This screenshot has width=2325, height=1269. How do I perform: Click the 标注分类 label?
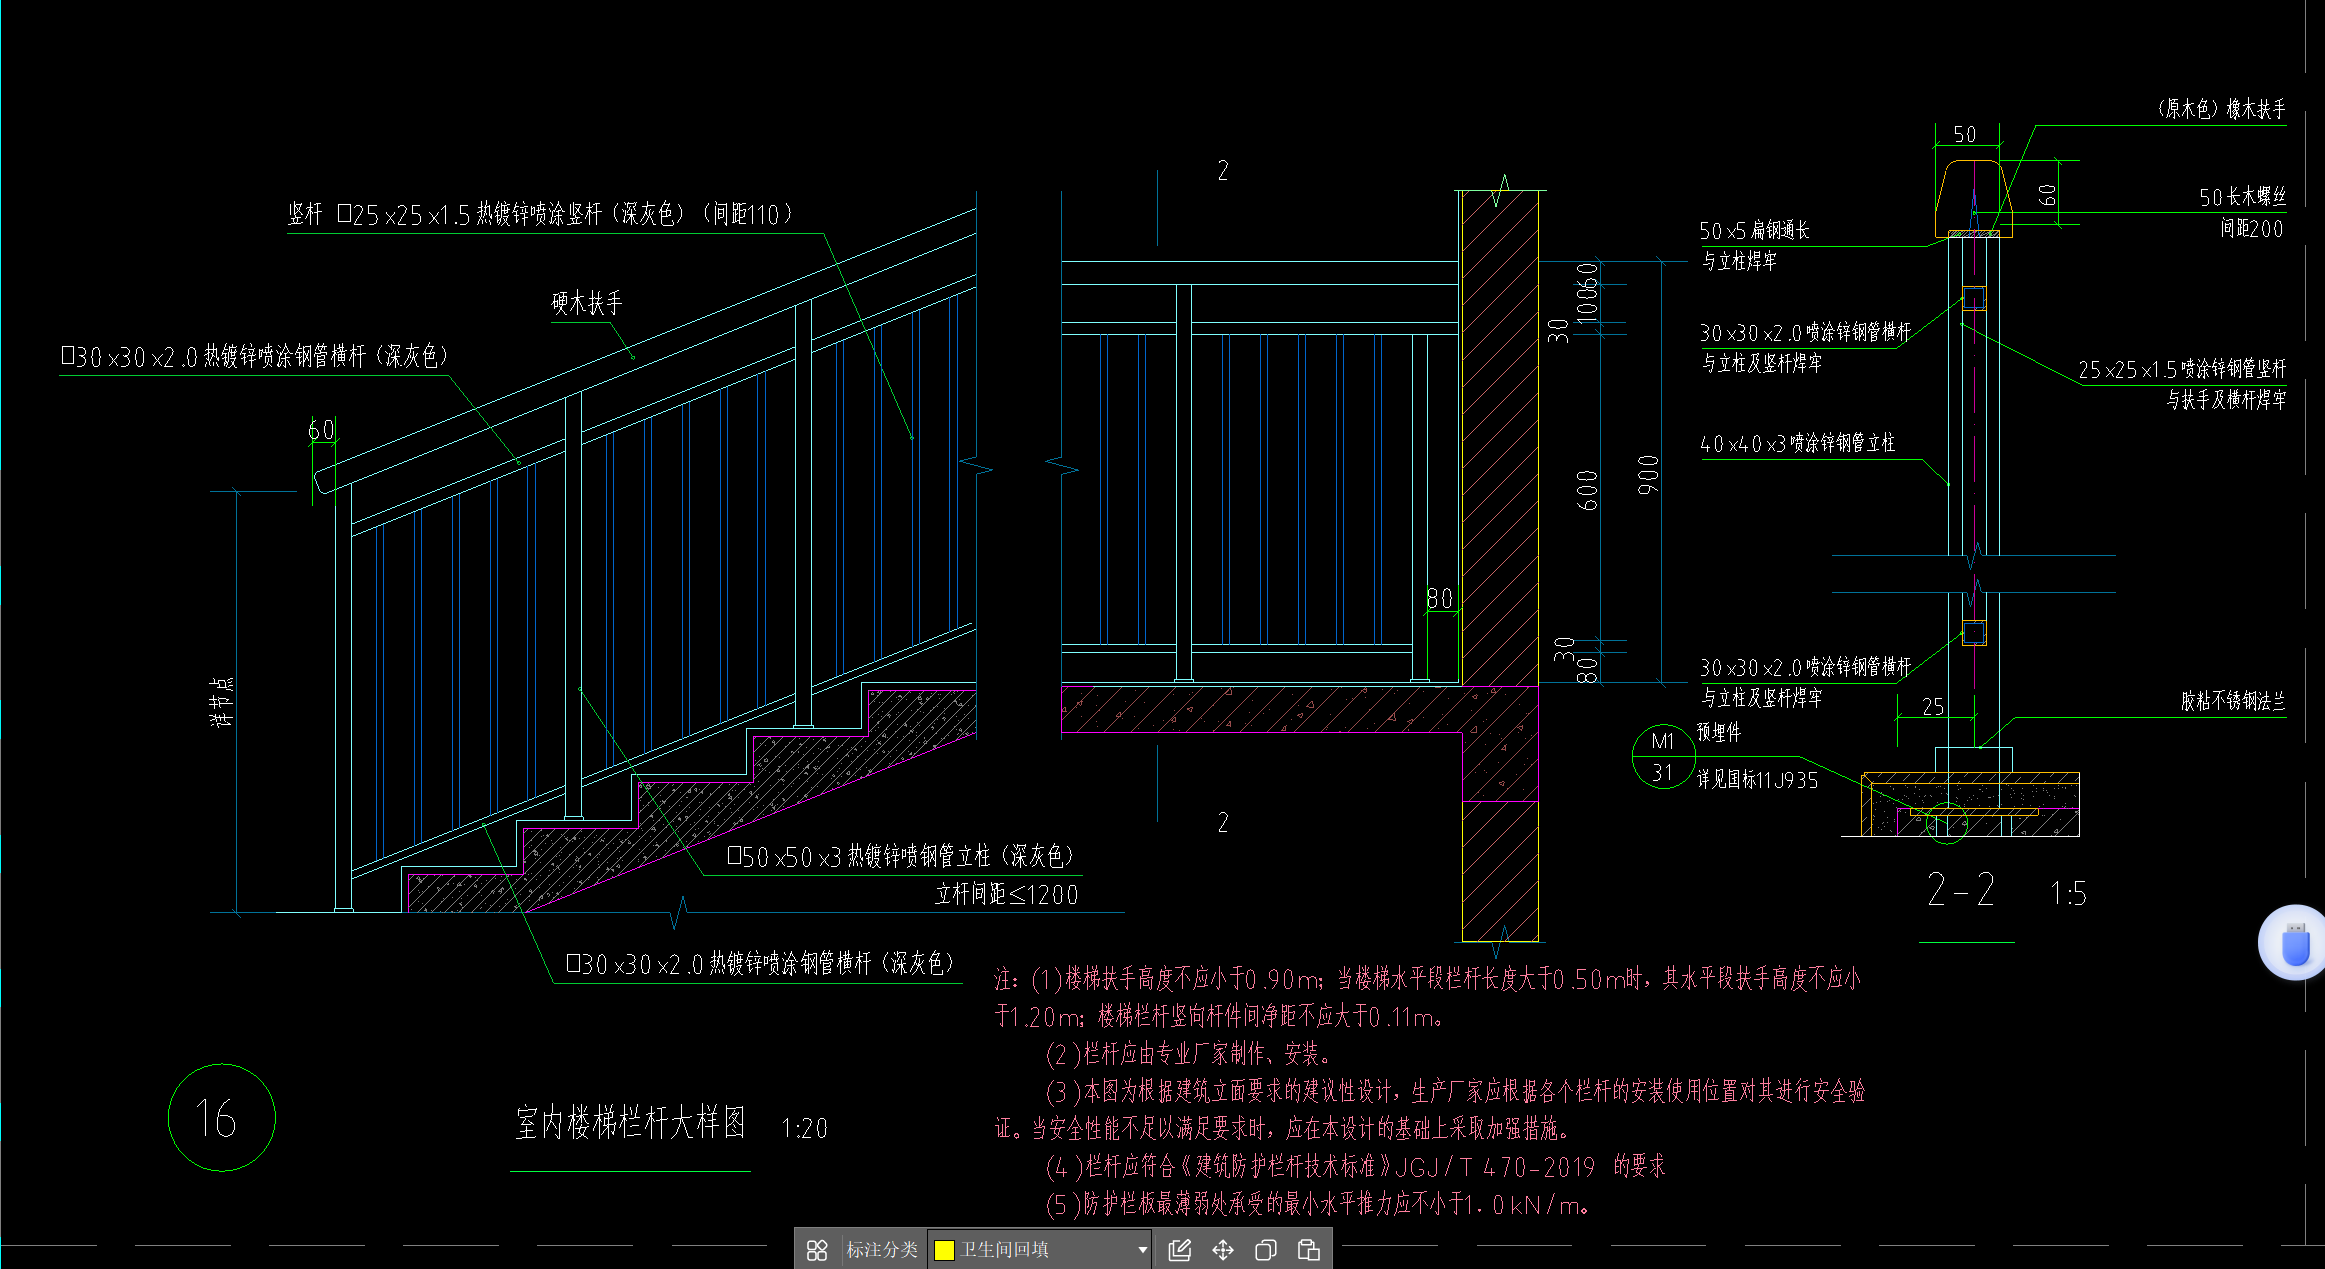tap(881, 1250)
